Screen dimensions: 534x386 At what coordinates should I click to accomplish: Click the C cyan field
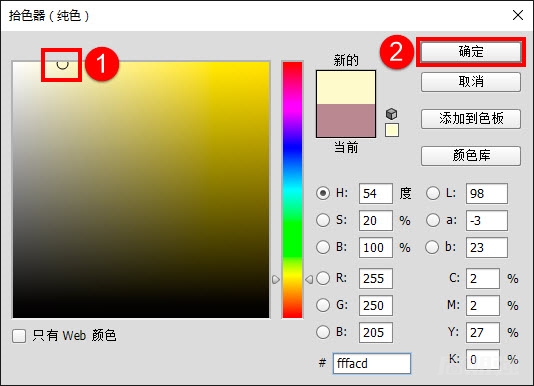[483, 278]
